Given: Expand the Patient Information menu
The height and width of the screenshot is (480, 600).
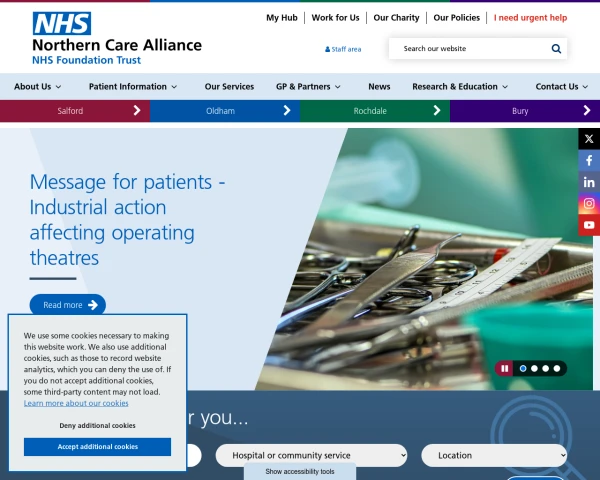Looking at the screenshot, I should click(133, 87).
